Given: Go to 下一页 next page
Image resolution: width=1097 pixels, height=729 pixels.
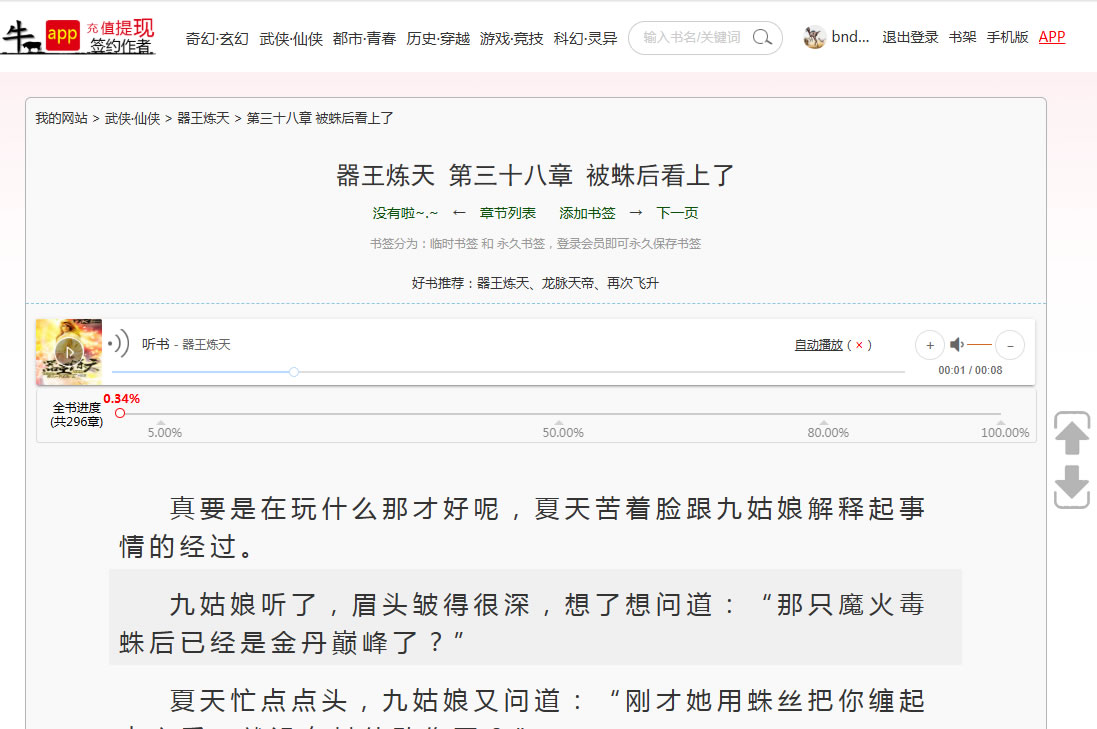Looking at the screenshot, I should coord(677,213).
